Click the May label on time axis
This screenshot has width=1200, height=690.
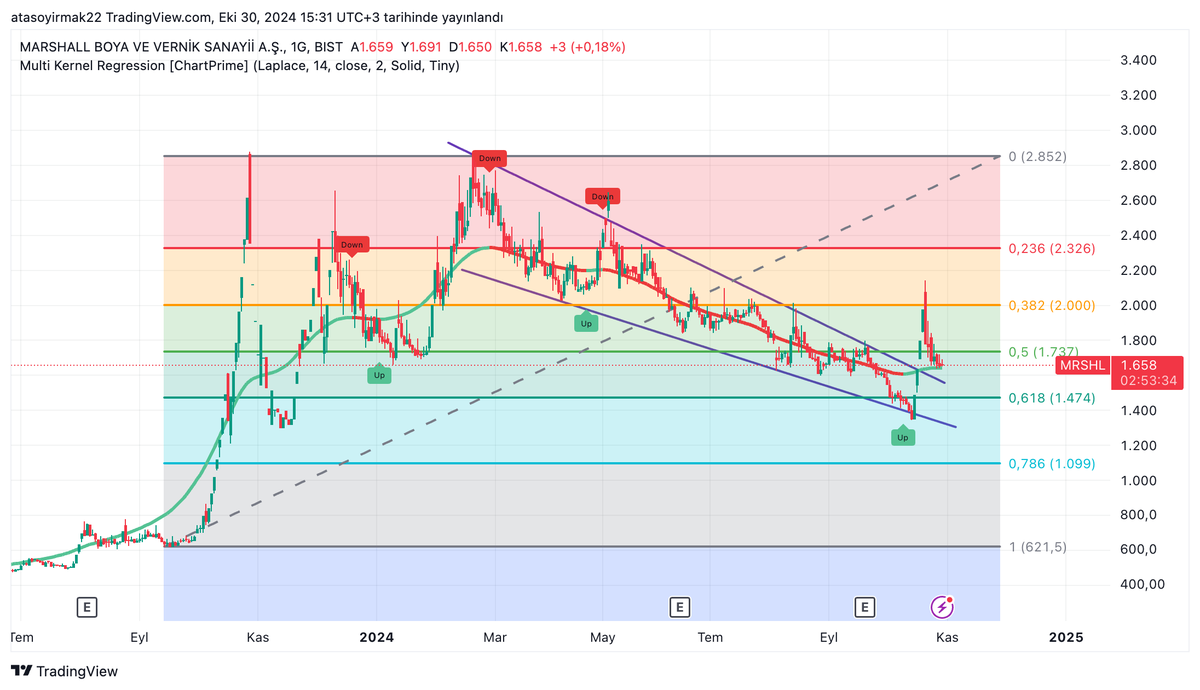tap(602, 637)
